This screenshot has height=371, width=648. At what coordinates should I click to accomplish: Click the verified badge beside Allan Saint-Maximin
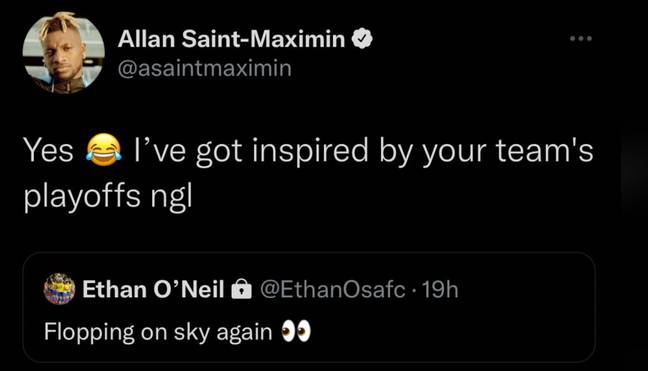[x=362, y=38]
